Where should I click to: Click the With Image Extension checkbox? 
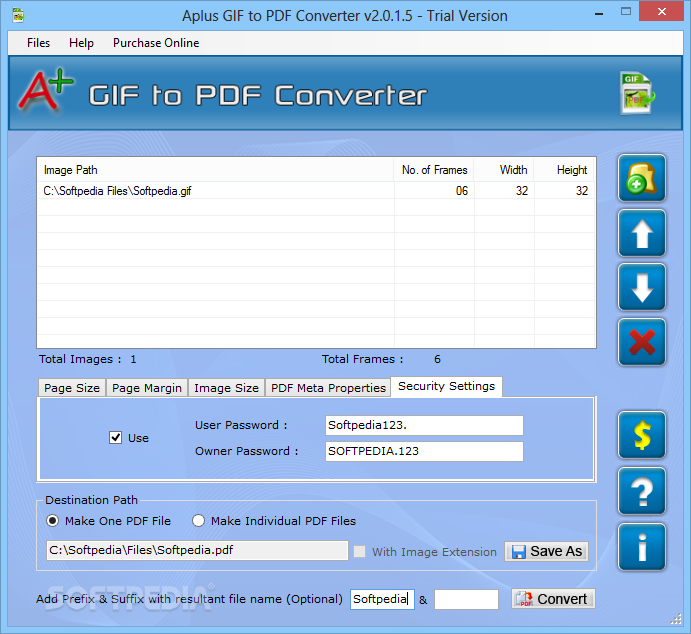point(360,552)
